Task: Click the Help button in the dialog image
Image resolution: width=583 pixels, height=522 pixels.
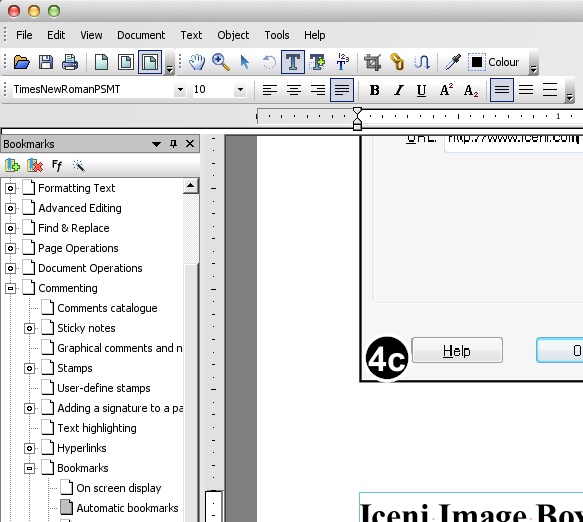Action: coord(457,350)
